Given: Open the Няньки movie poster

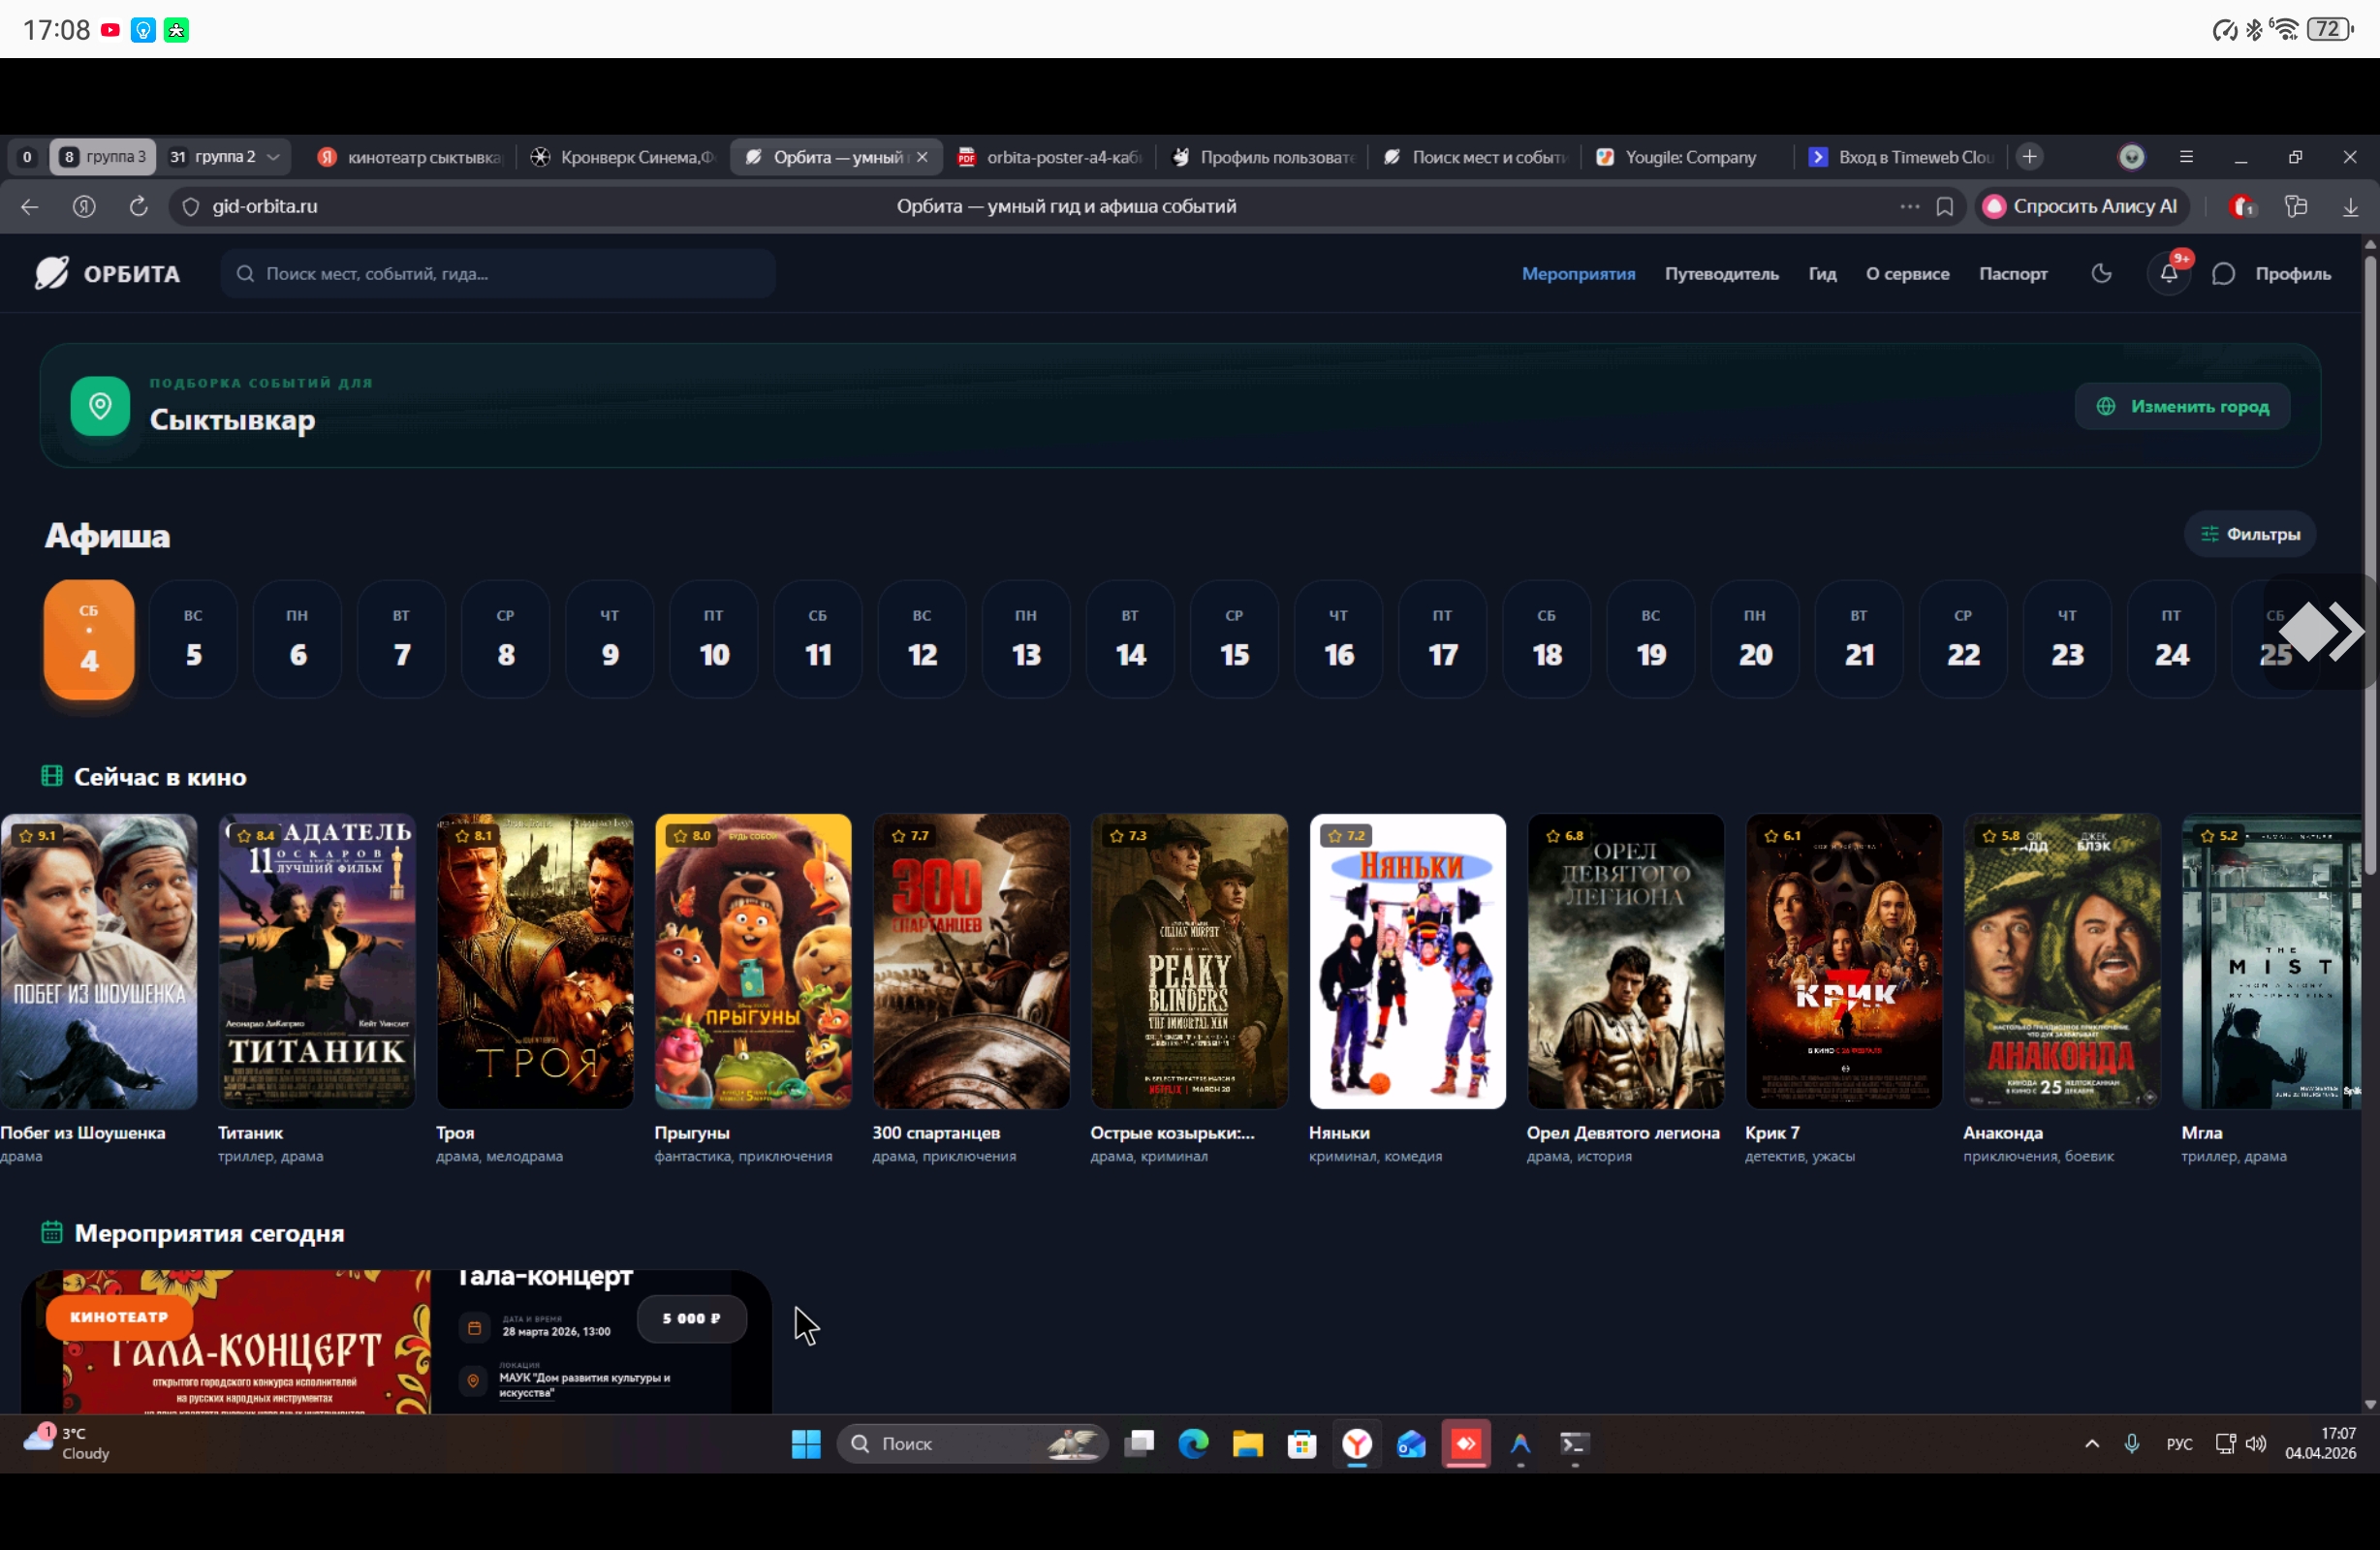Looking at the screenshot, I should 1407,961.
